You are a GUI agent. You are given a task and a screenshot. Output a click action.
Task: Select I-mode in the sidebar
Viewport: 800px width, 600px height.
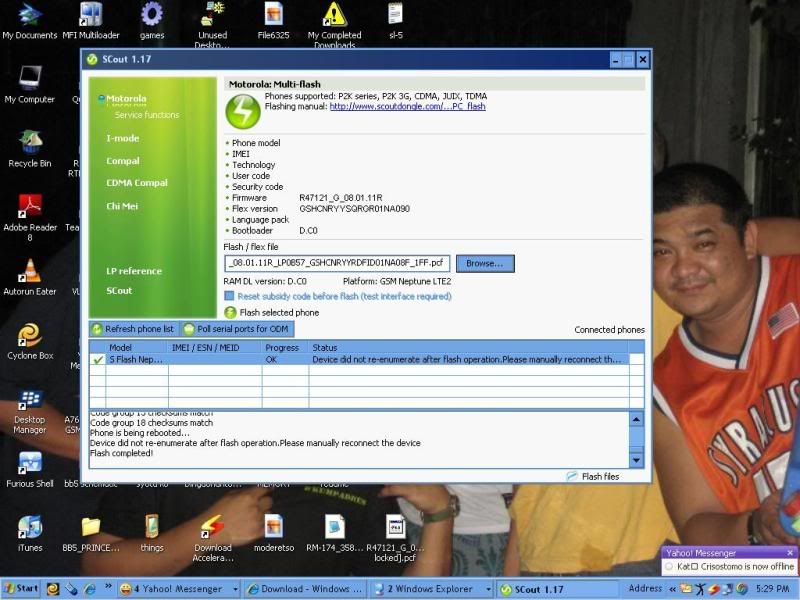tap(122, 138)
